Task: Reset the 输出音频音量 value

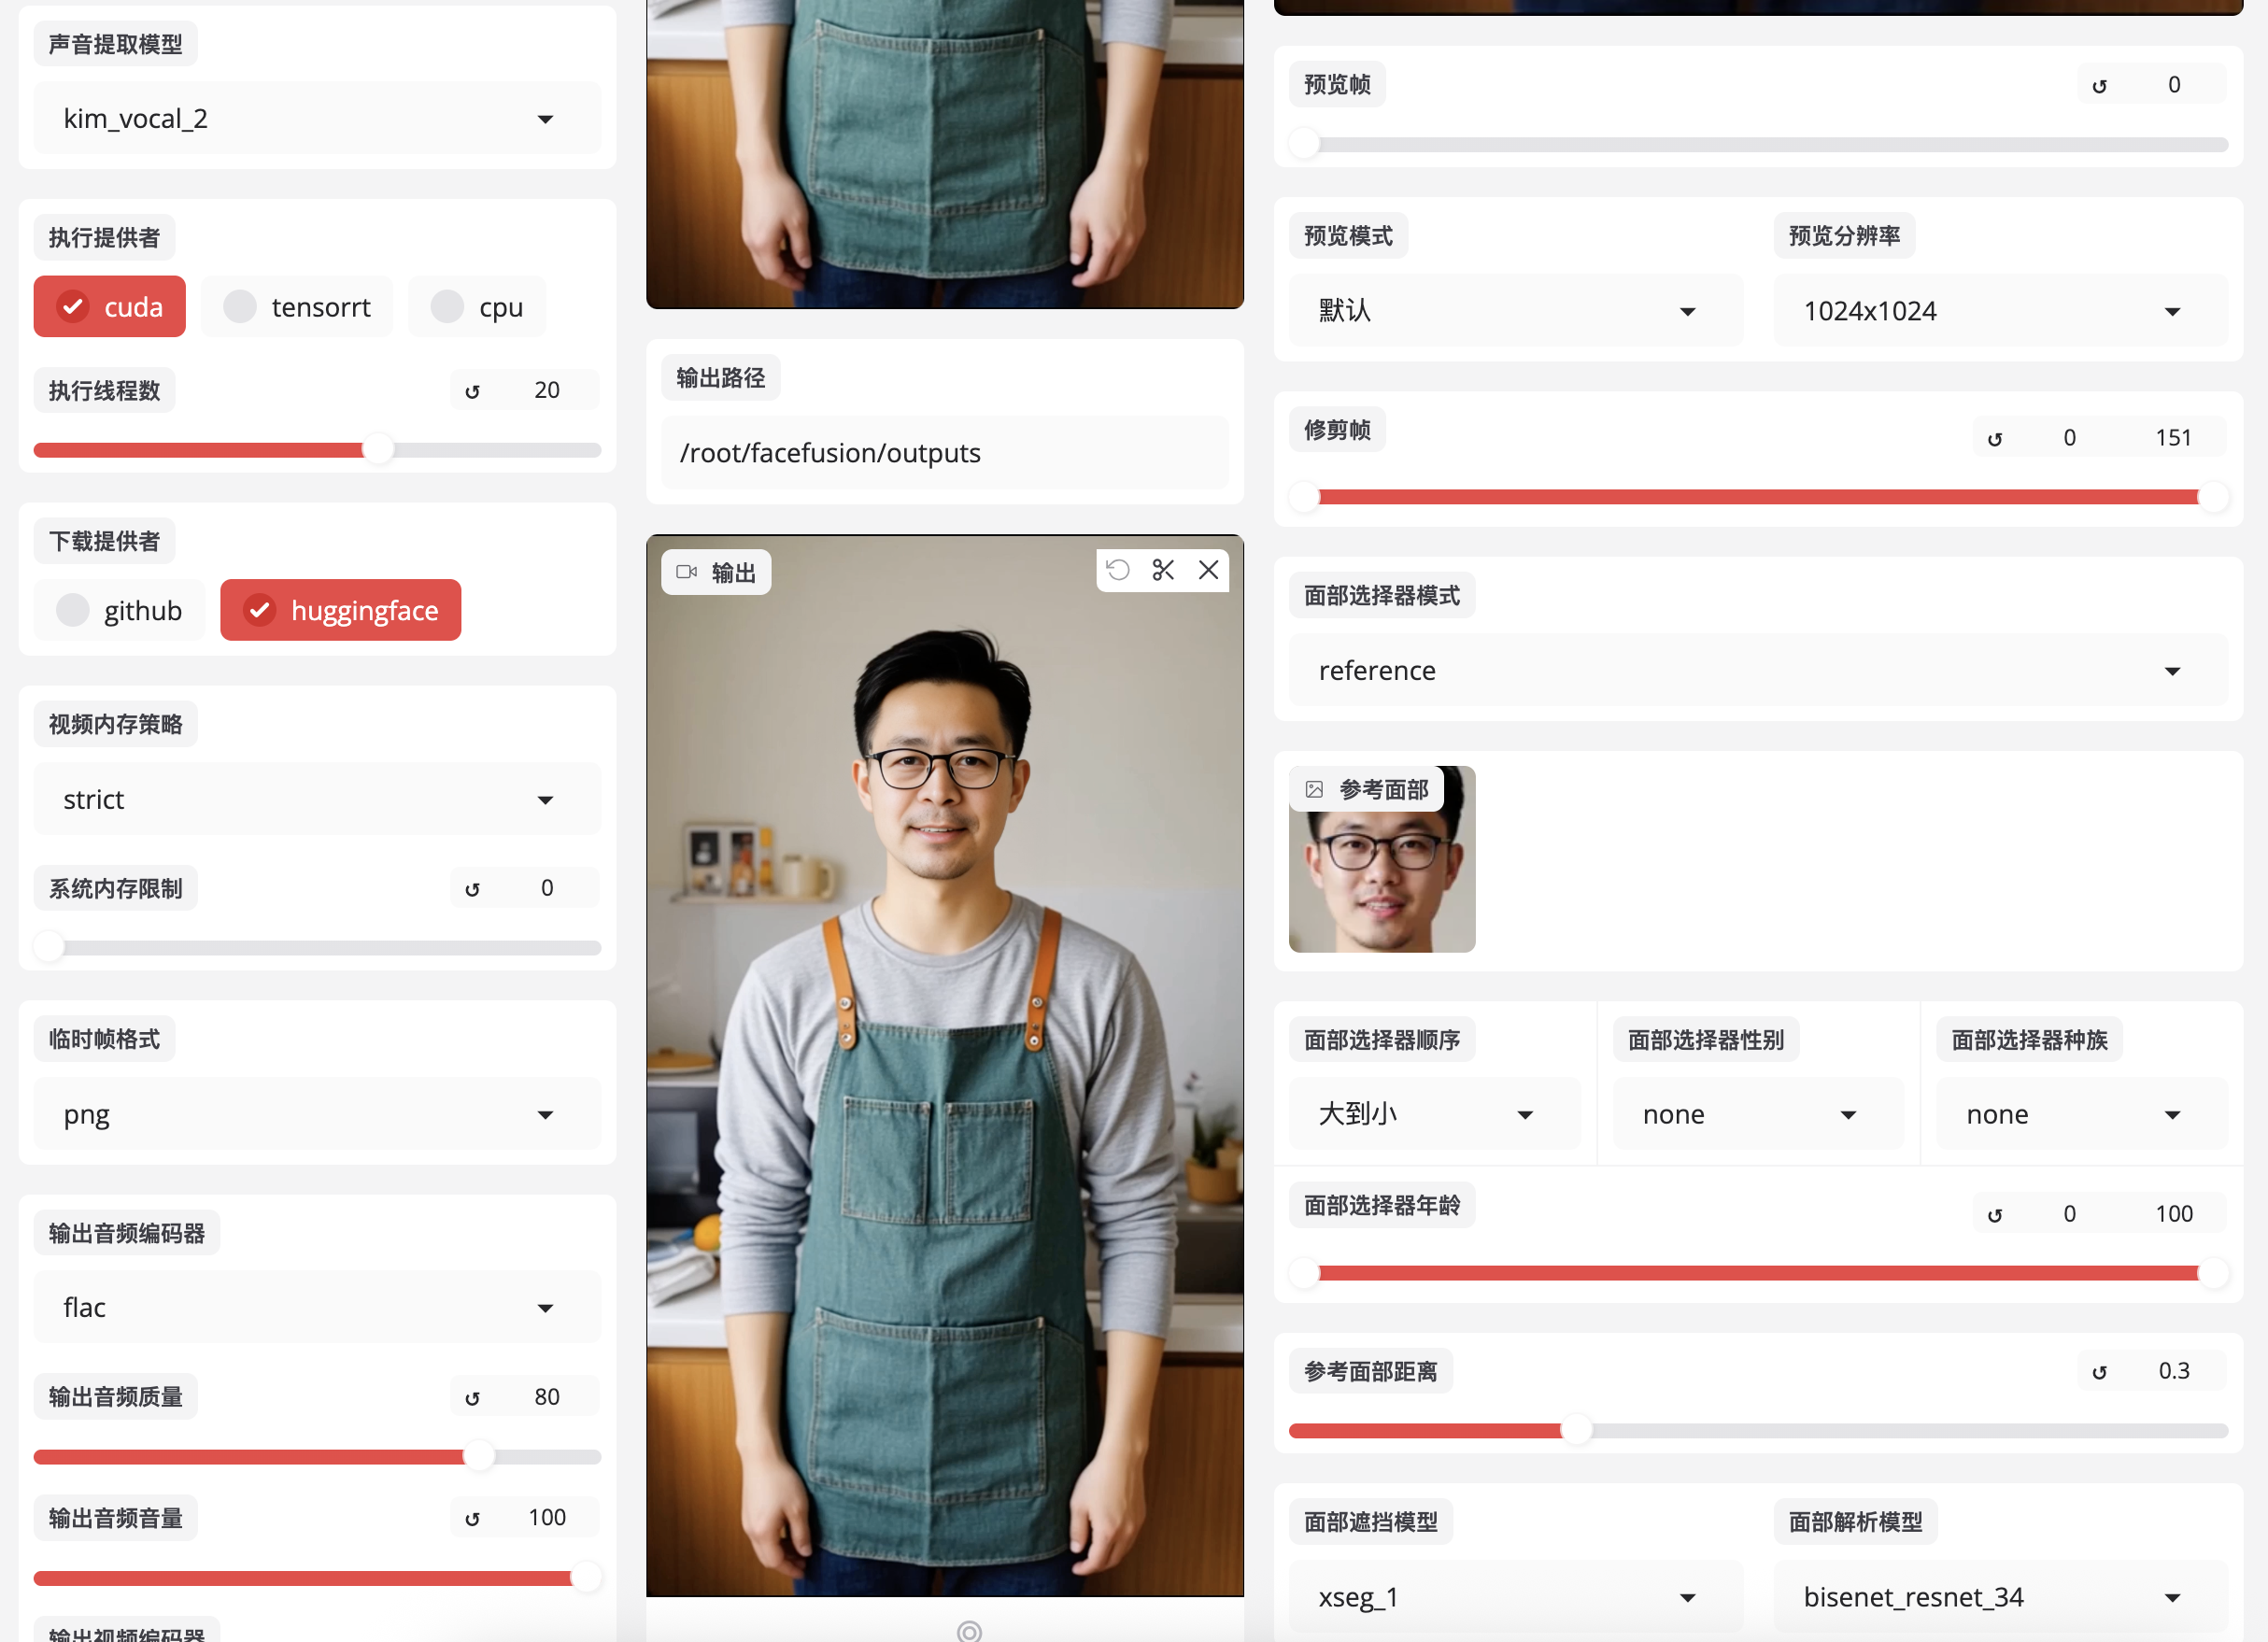Action: [x=473, y=1519]
